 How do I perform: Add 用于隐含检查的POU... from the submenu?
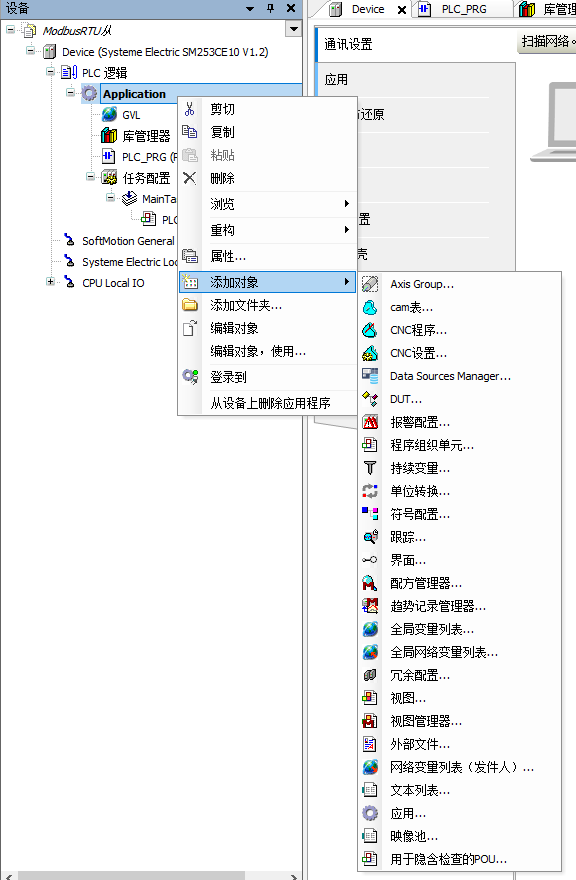point(459,859)
